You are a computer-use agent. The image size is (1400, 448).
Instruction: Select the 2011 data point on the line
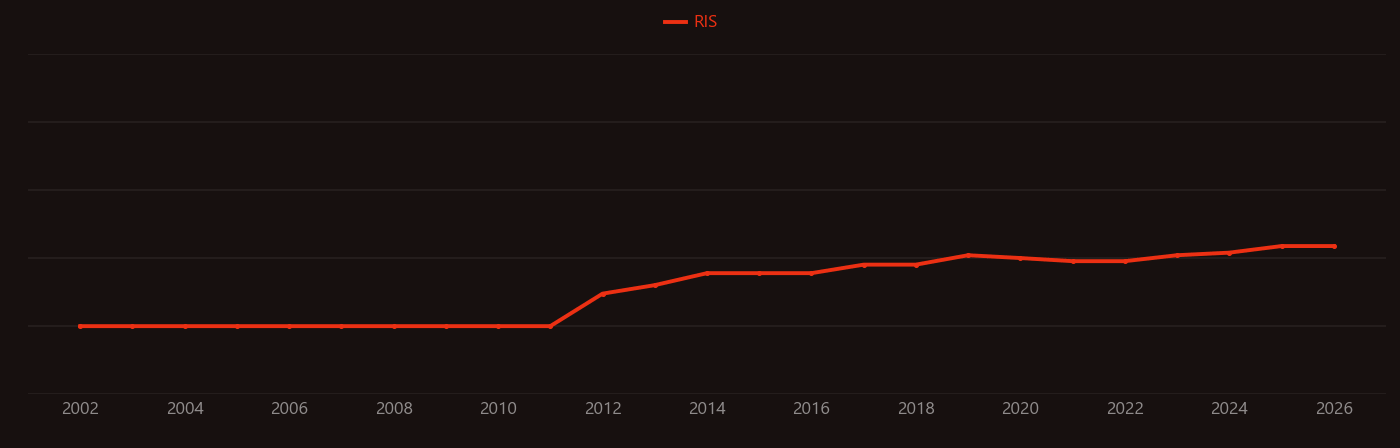pos(550,326)
